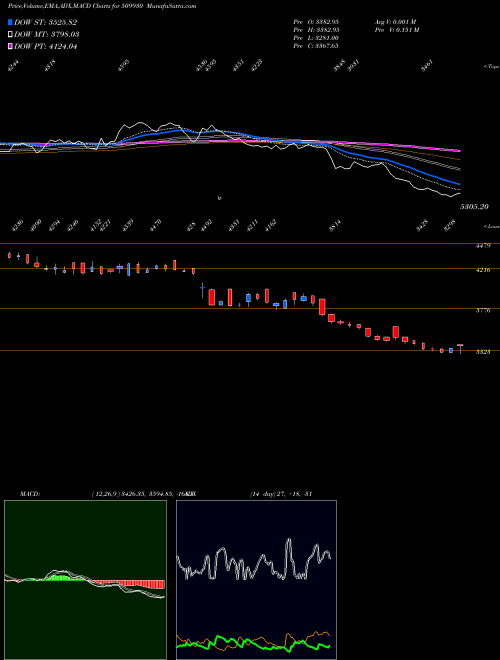Click the last candlestick at far right

pos(460,349)
